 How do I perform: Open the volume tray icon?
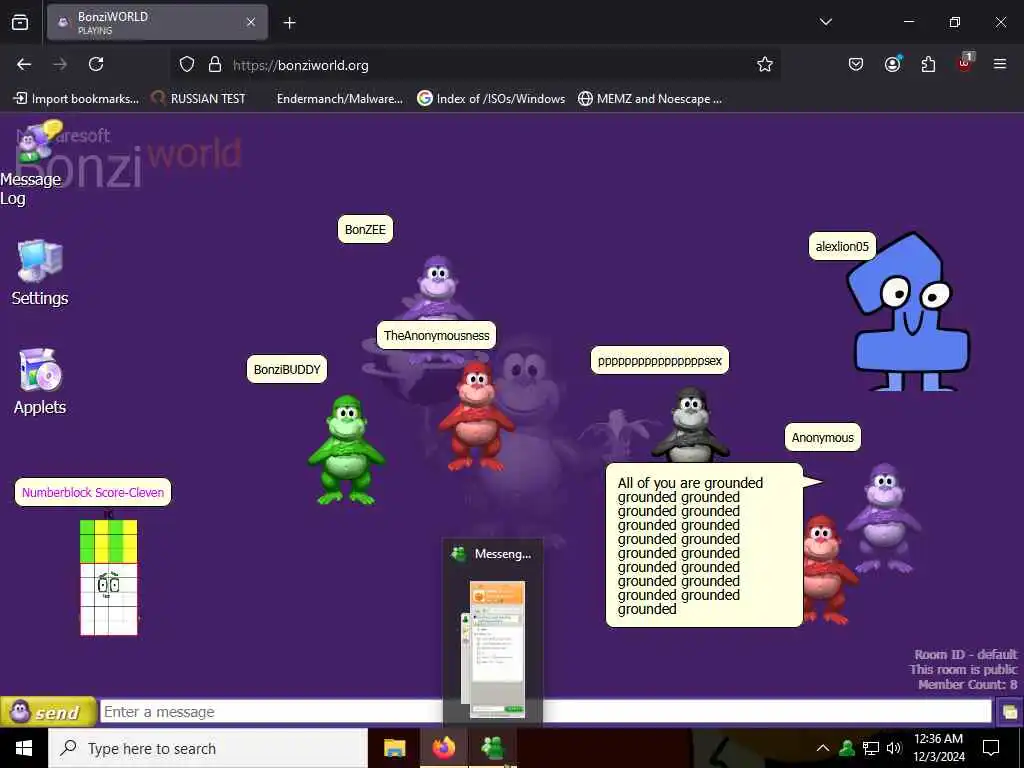pyautogui.click(x=894, y=748)
